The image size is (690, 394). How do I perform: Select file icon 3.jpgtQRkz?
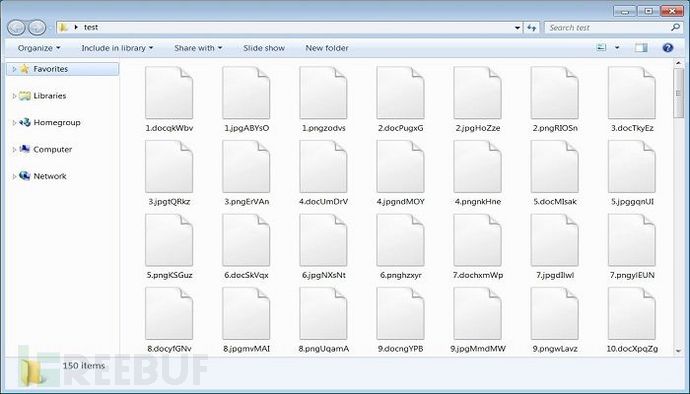(x=169, y=166)
